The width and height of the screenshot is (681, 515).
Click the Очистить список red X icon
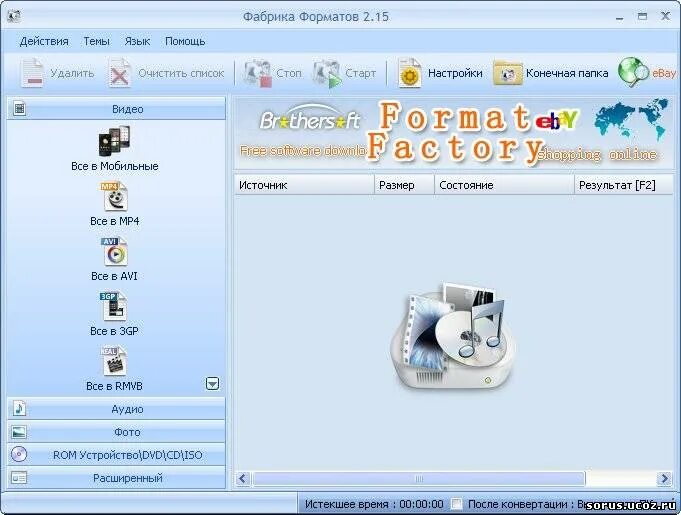(x=119, y=73)
